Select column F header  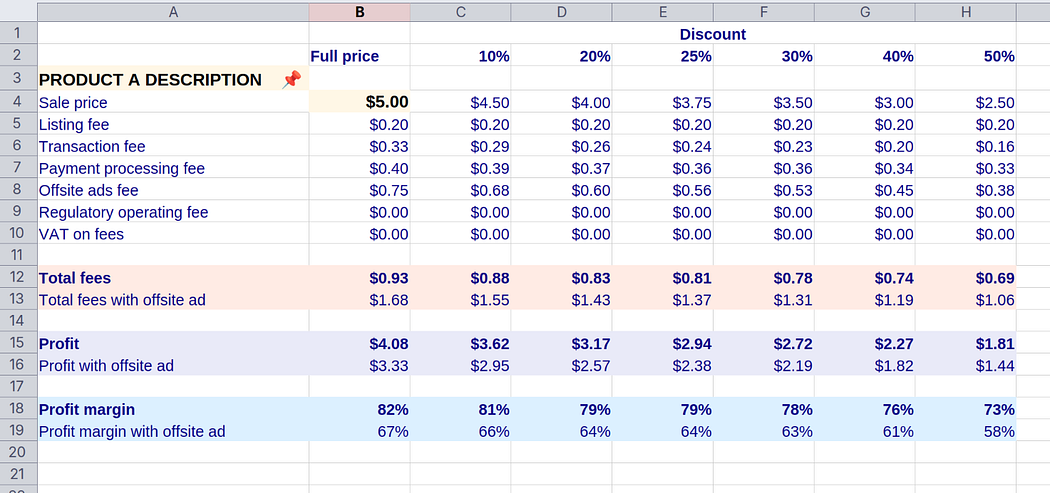(763, 12)
